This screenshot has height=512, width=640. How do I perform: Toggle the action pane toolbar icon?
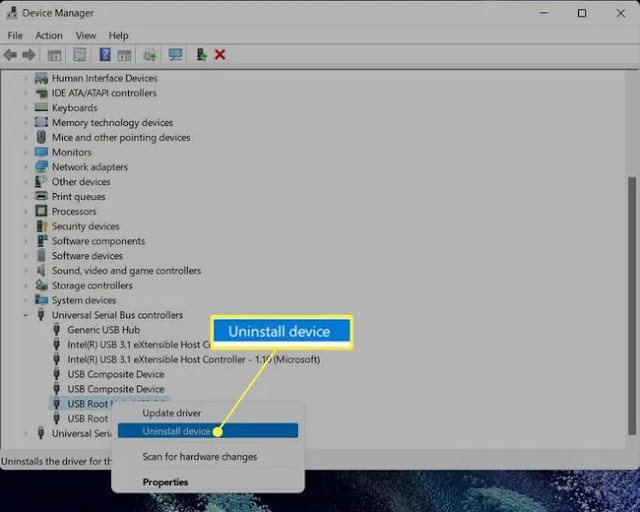(x=124, y=55)
